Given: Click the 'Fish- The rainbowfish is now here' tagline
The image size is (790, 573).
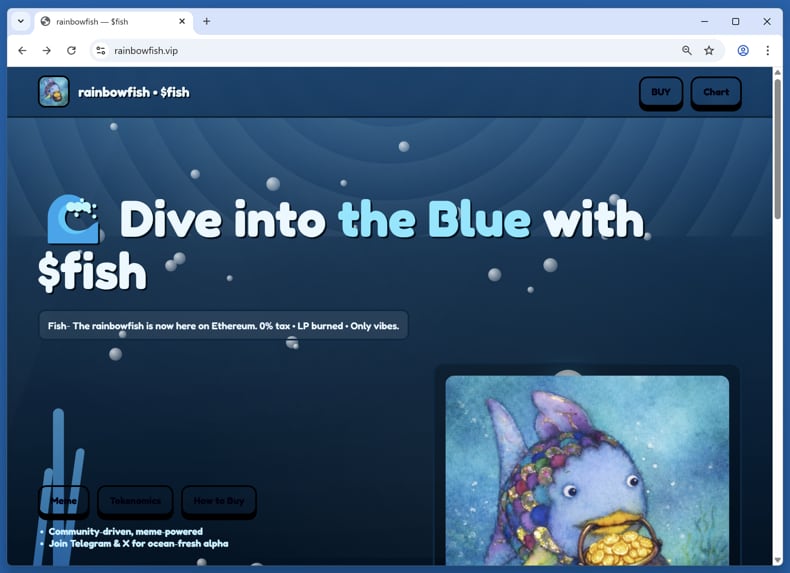Looking at the screenshot, I should (223, 326).
